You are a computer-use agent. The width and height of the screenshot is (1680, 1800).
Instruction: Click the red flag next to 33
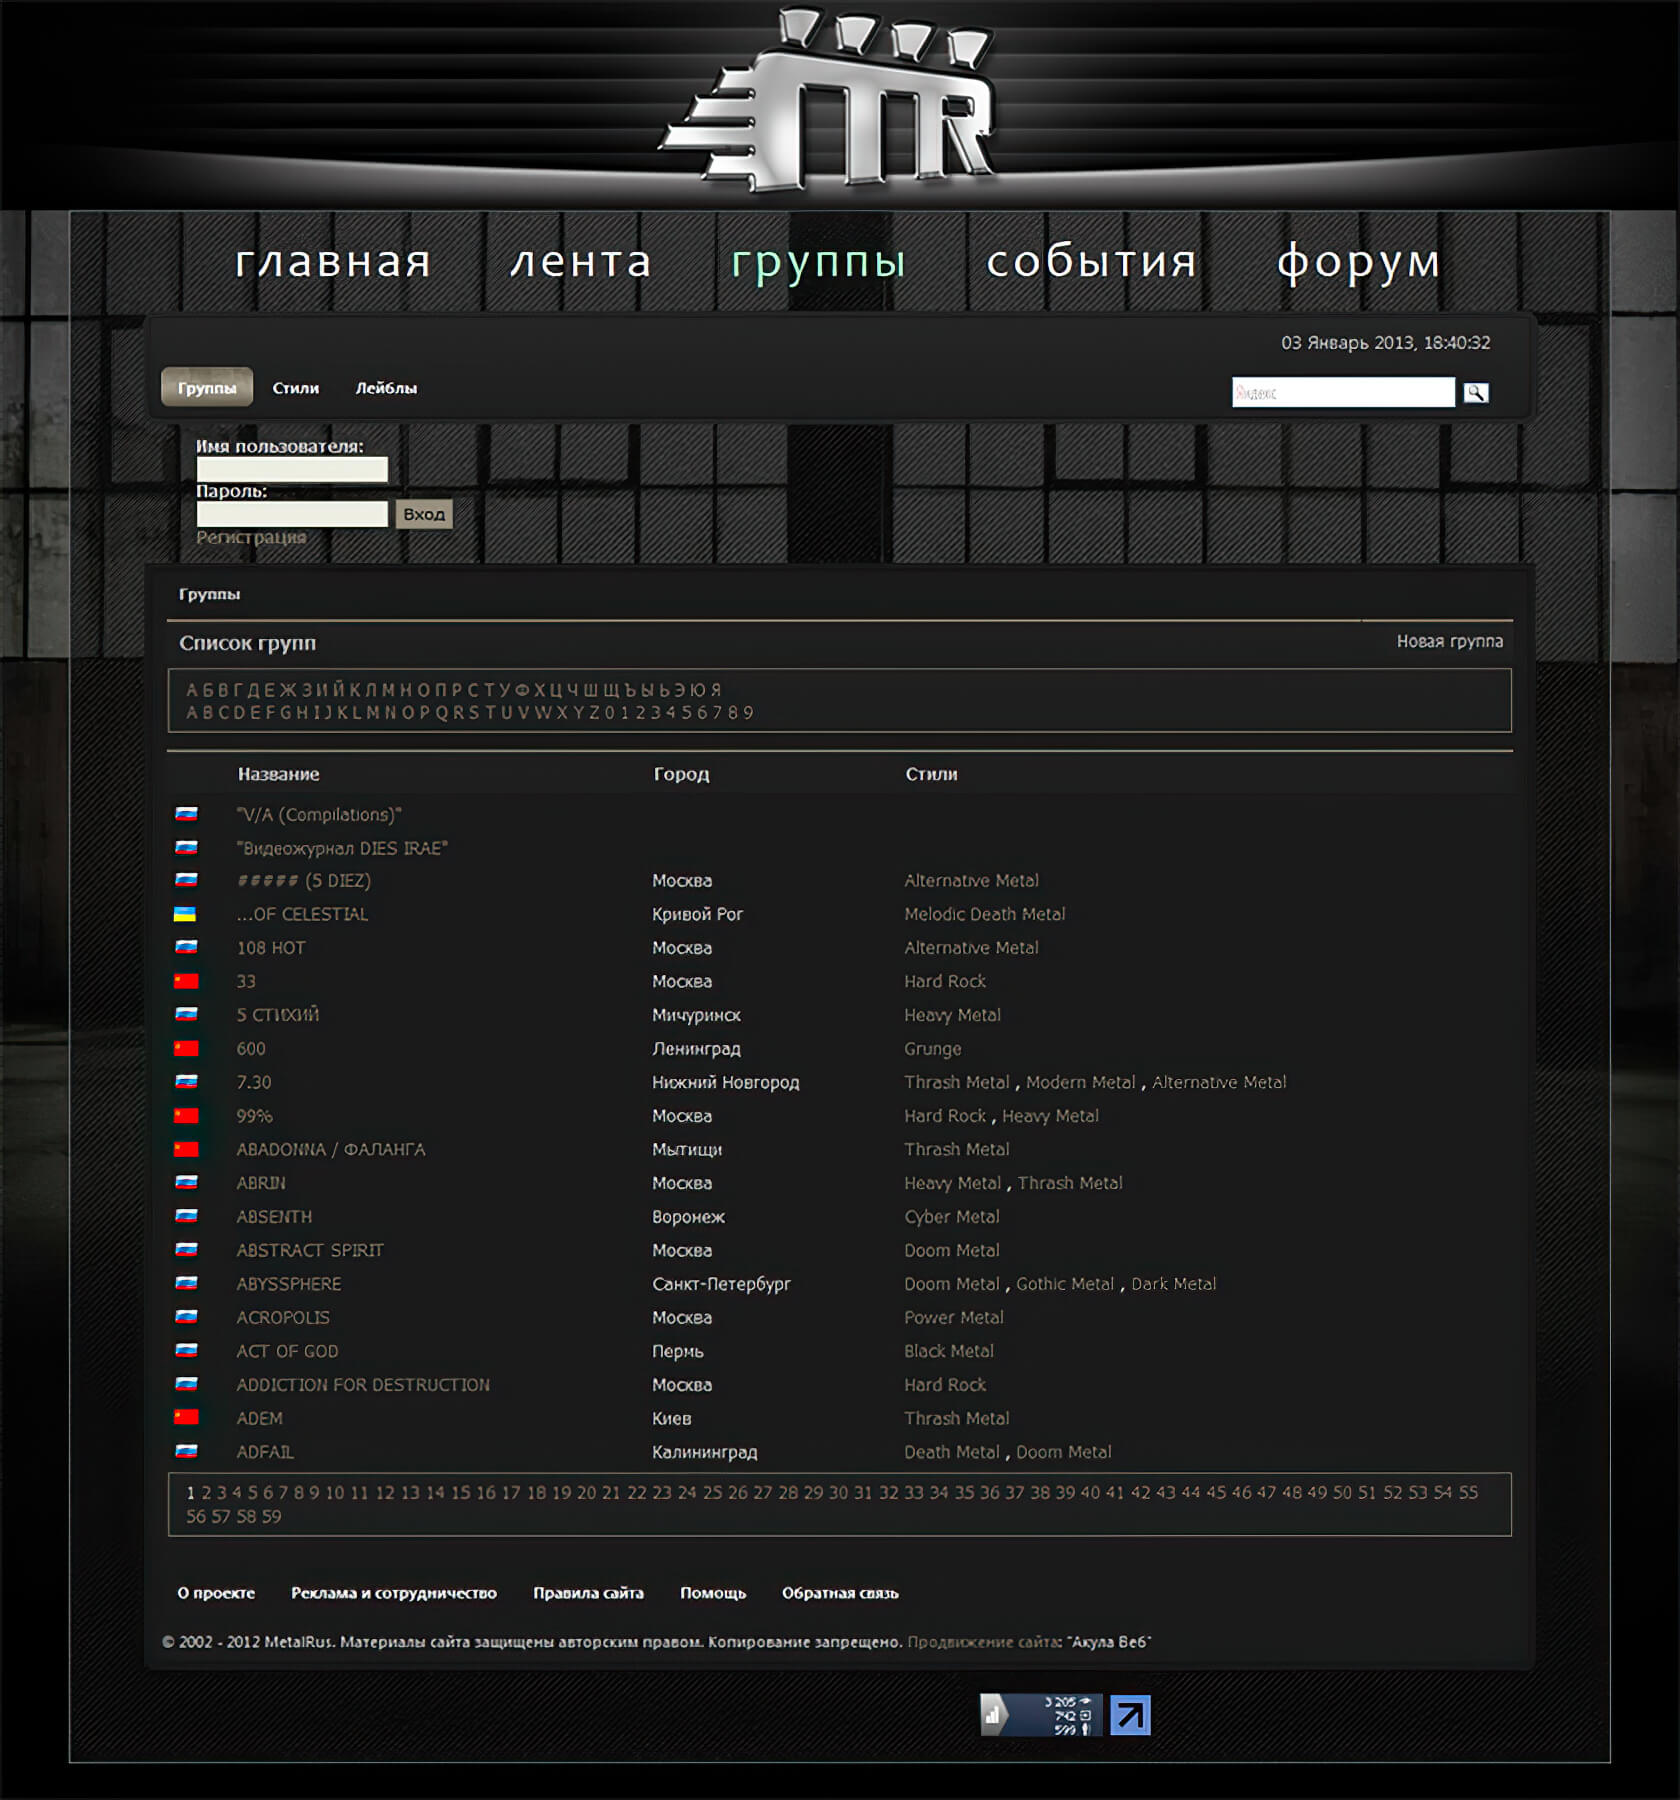tap(186, 981)
